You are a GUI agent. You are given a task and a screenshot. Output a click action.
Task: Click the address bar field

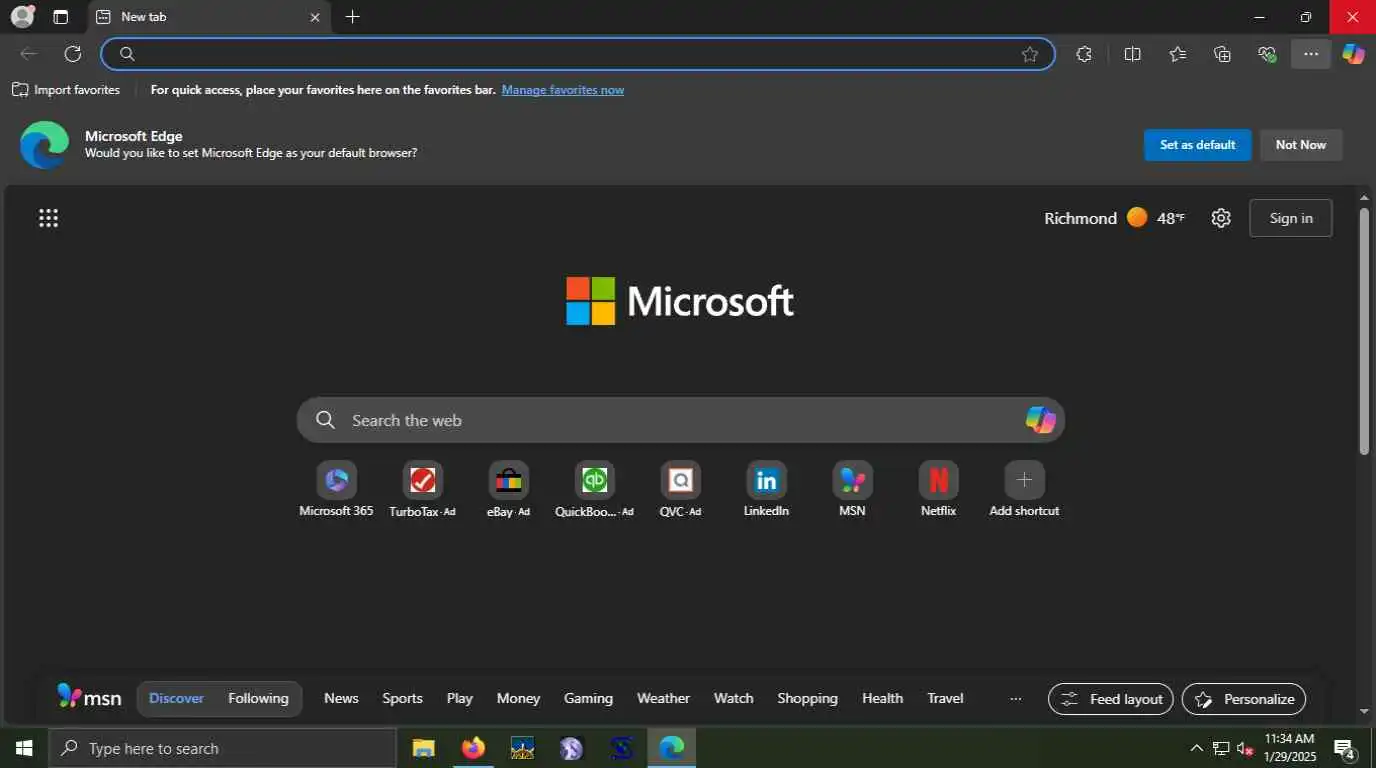tap(578, 54)
